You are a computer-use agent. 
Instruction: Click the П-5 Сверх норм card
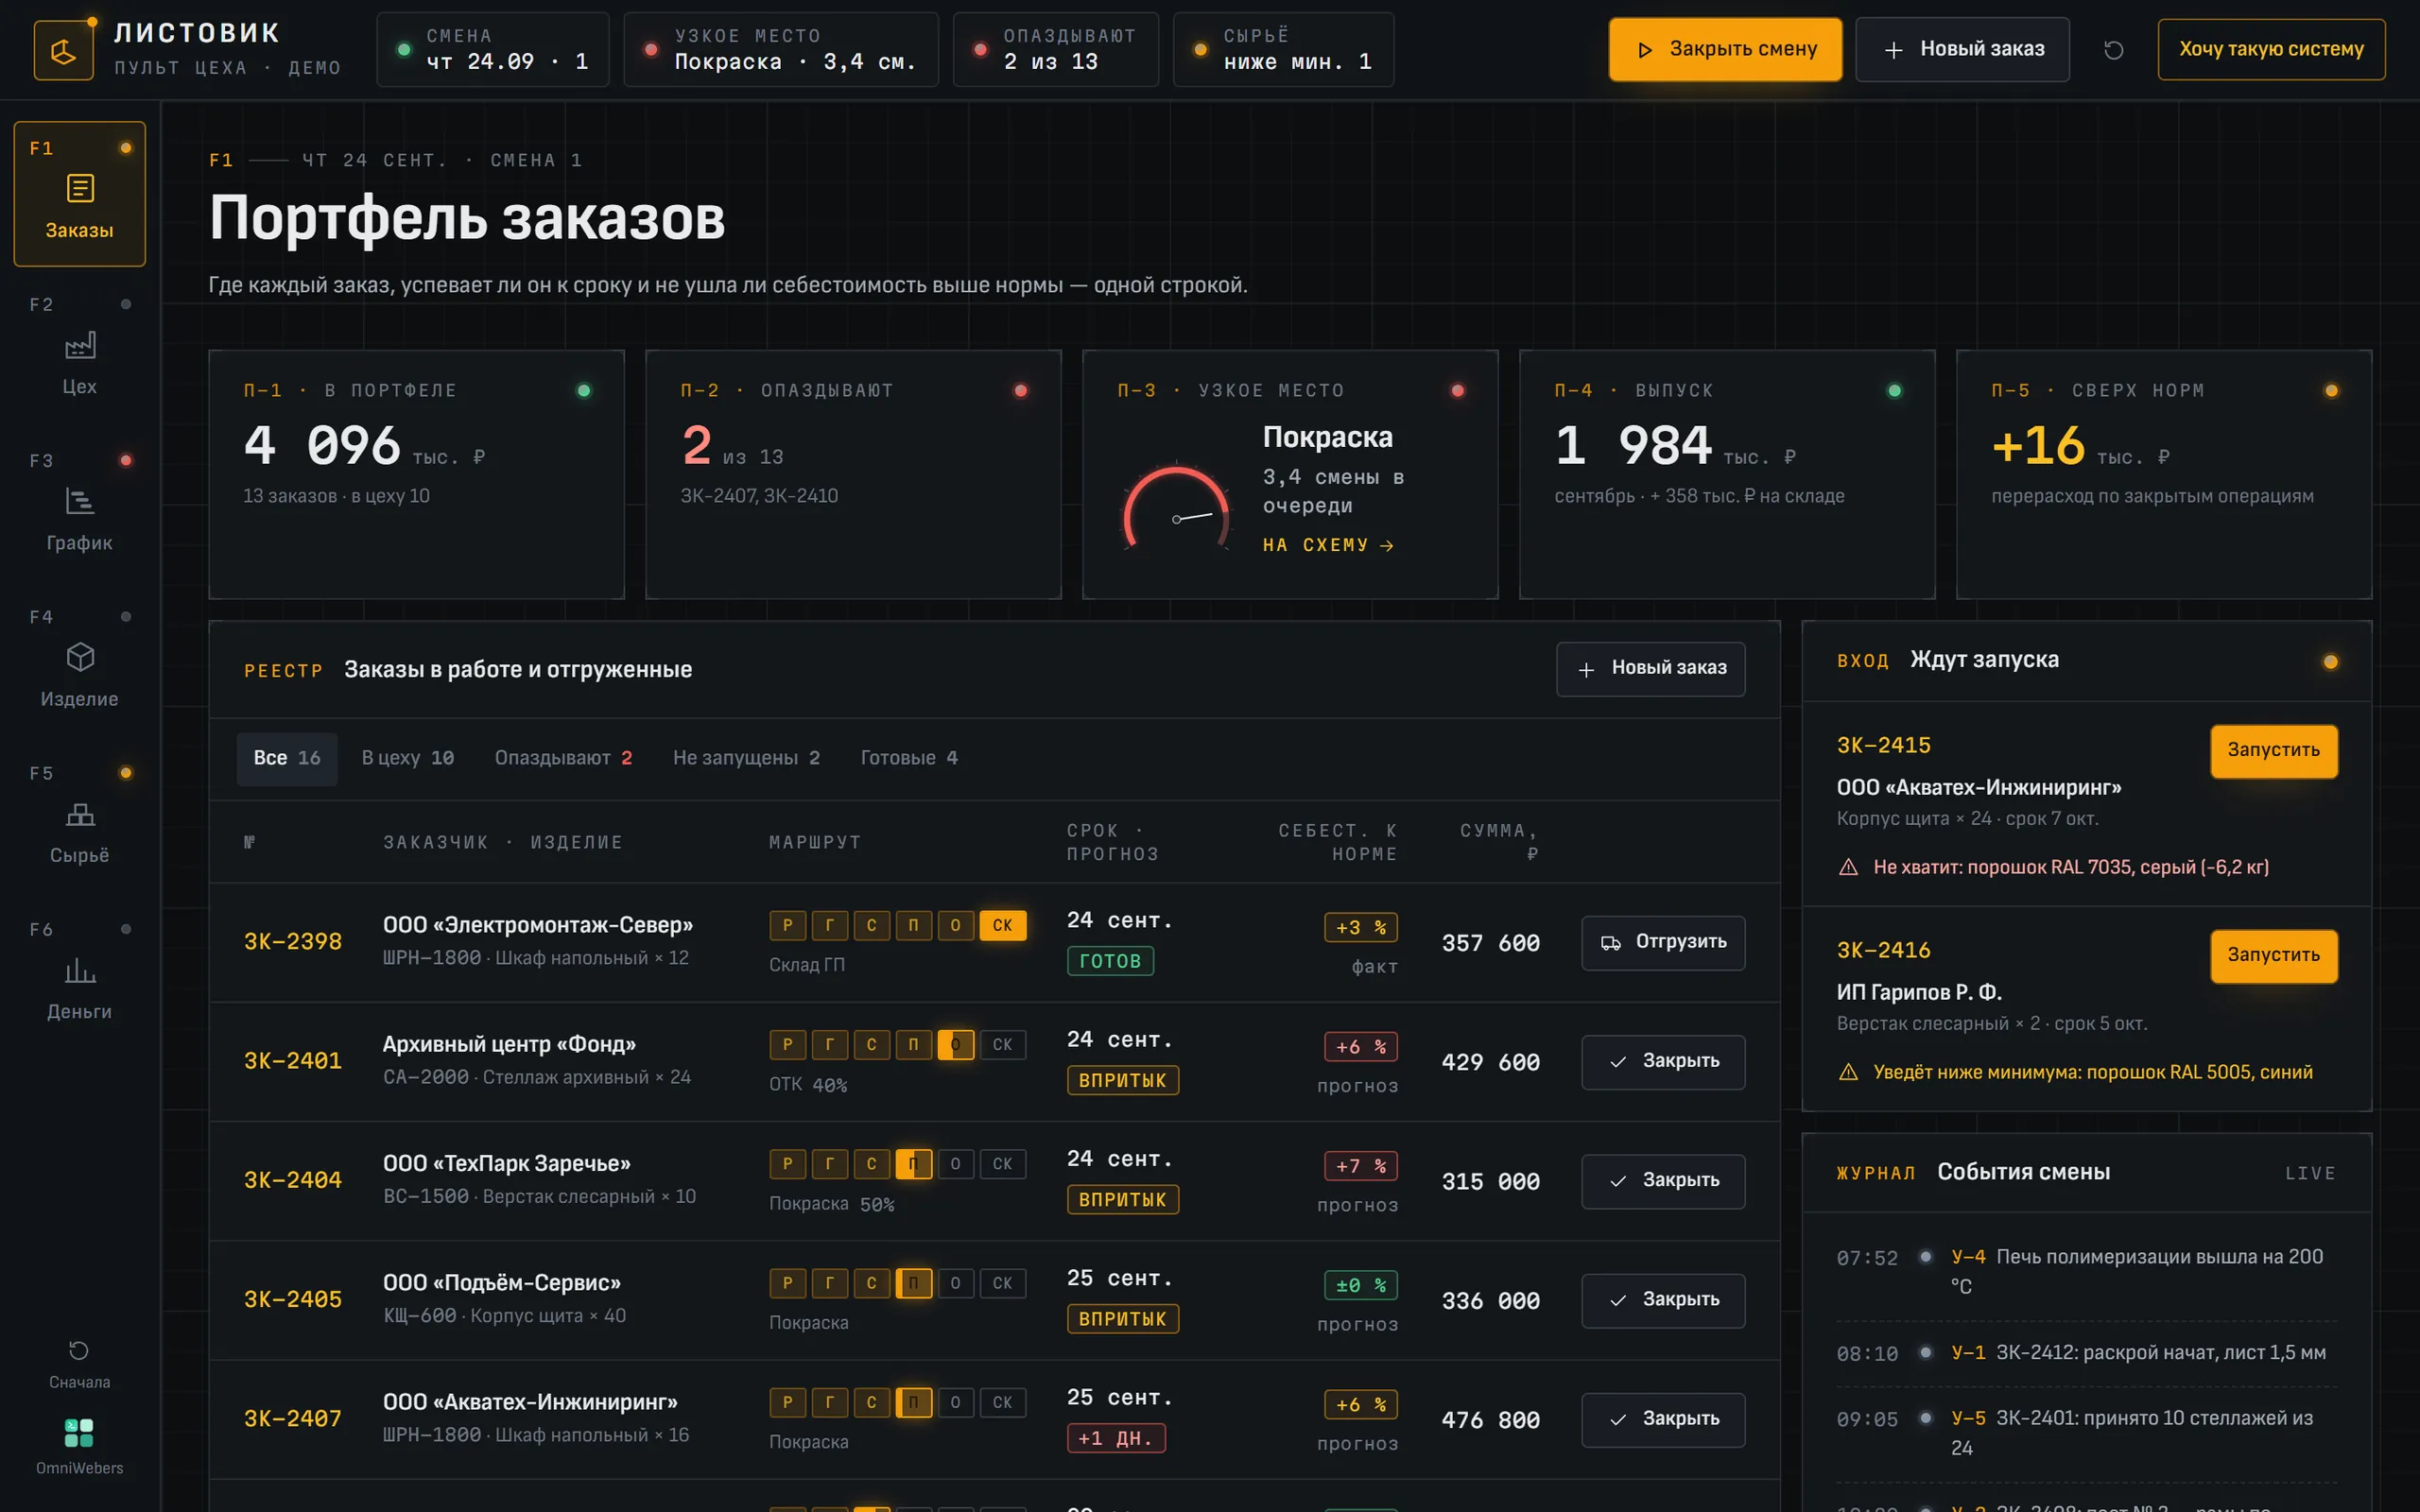[x=2163, y=474]
